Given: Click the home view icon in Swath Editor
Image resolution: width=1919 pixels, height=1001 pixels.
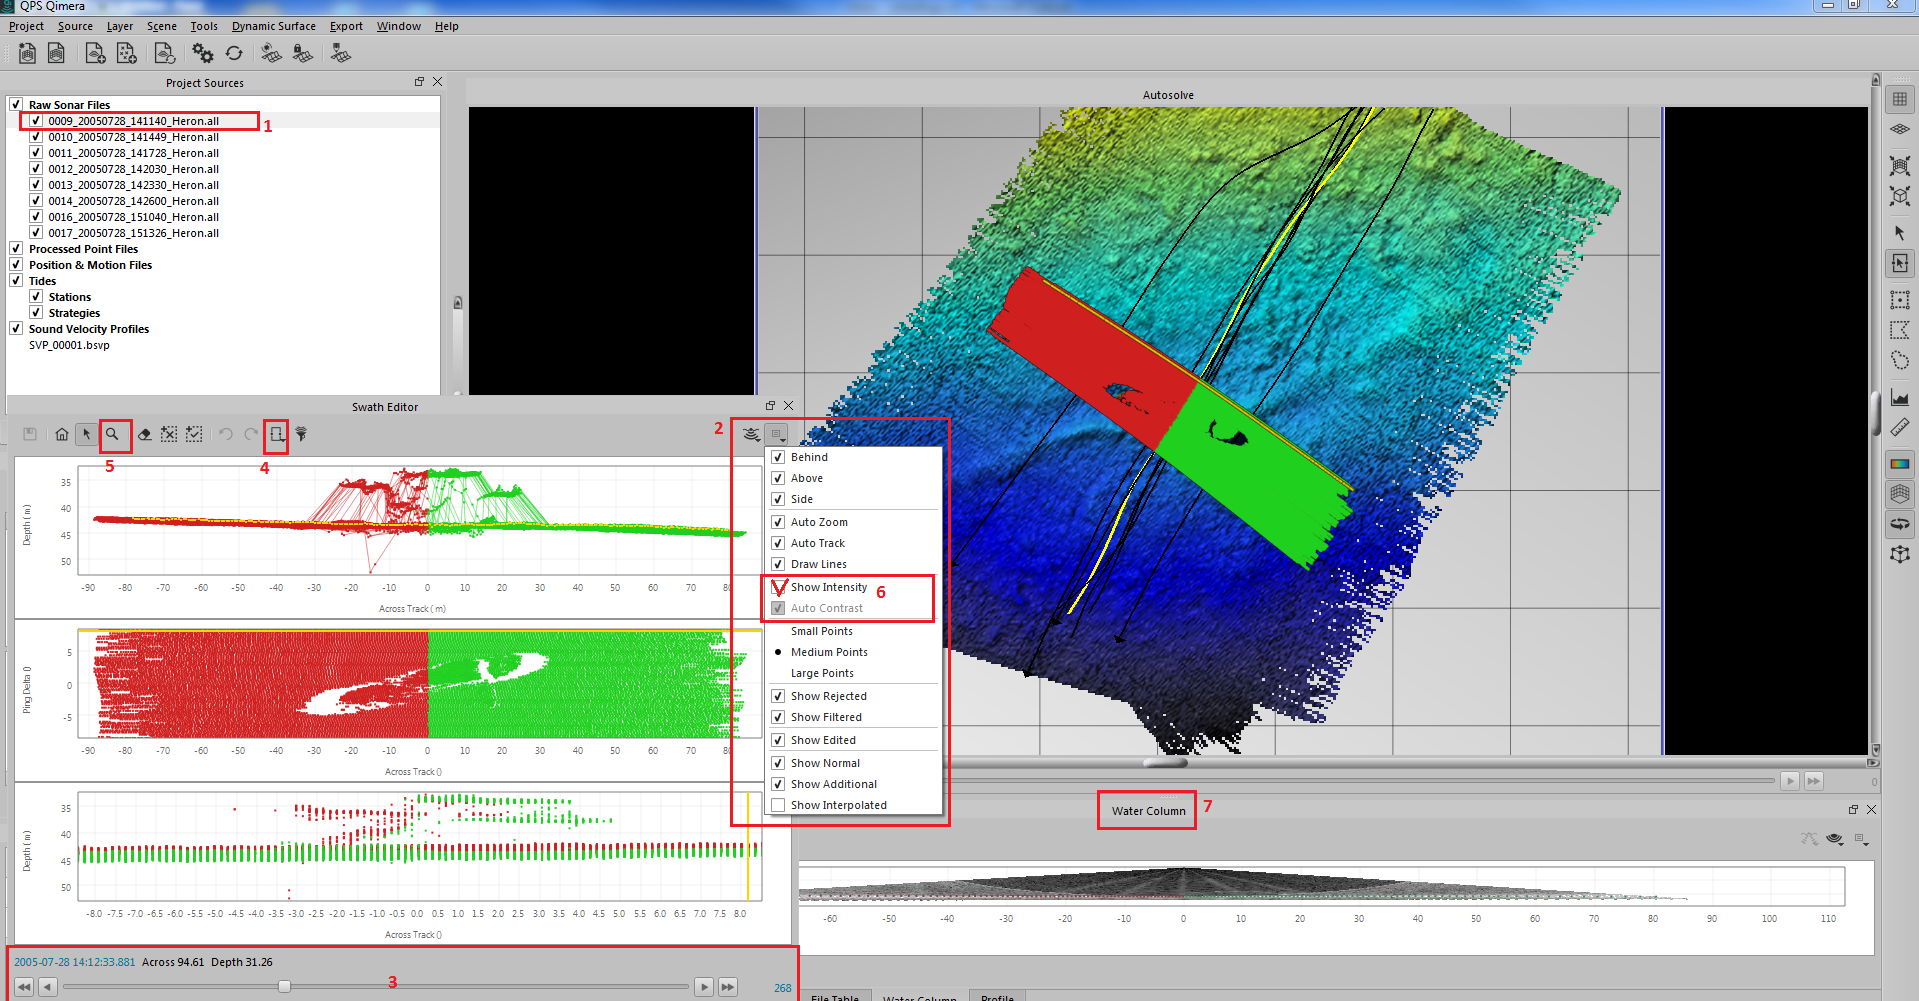Looking at the screenshot, I should 62,434.
